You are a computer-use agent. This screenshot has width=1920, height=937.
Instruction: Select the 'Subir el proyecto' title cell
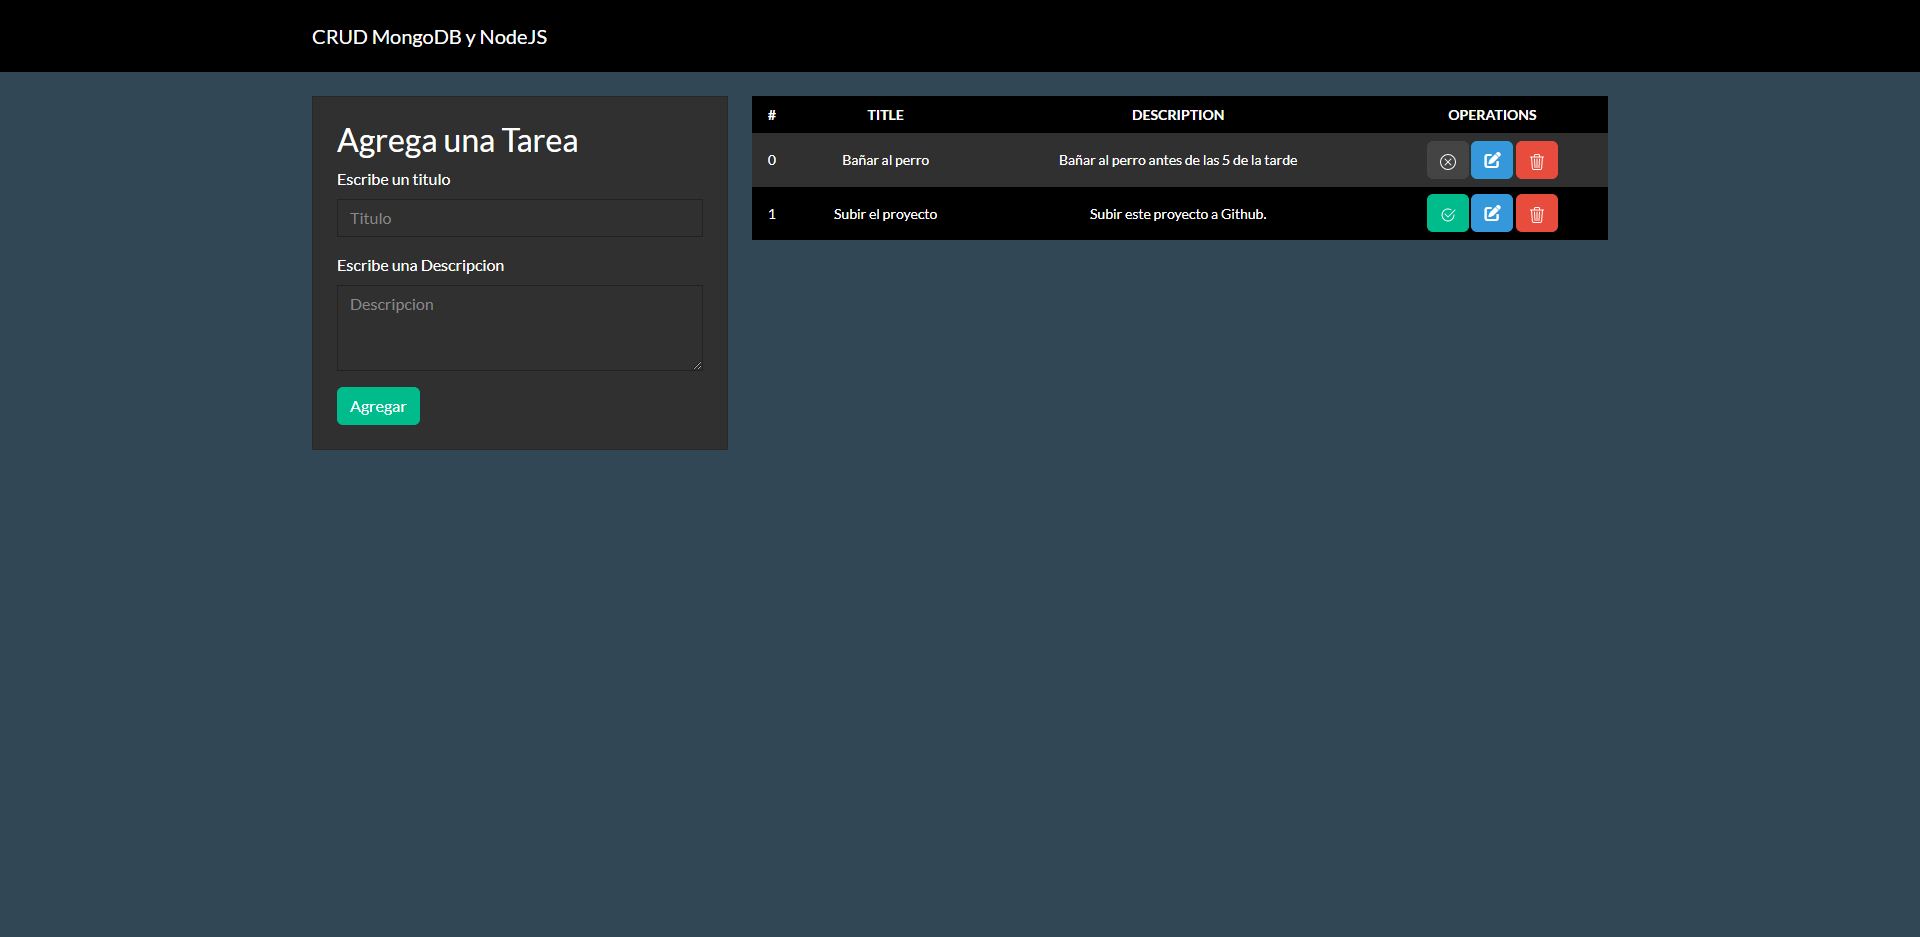pyautogui.click(x=885, y=214)
